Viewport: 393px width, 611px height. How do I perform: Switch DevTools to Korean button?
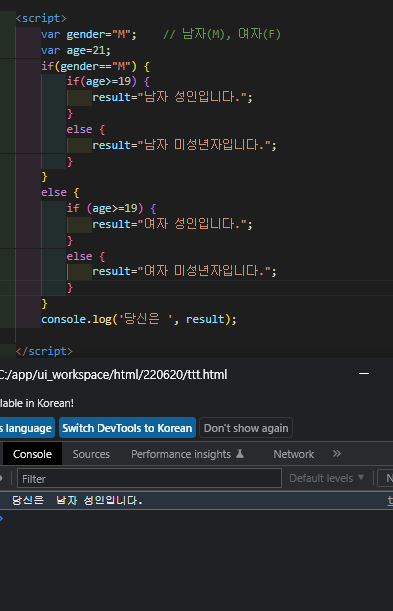(x=127, y=428)
